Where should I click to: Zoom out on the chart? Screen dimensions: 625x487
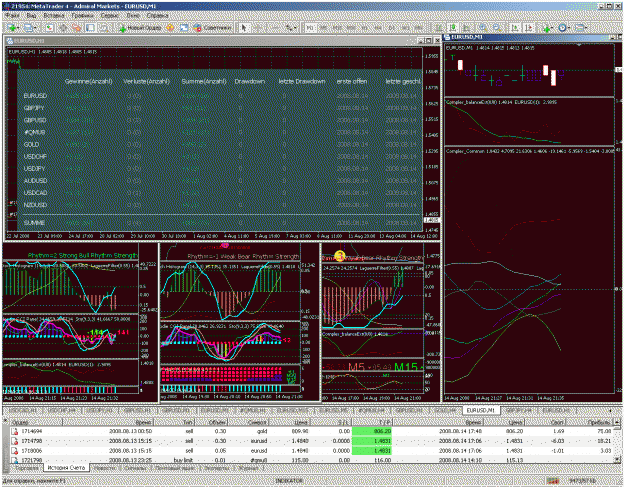(x=496, y=28)
